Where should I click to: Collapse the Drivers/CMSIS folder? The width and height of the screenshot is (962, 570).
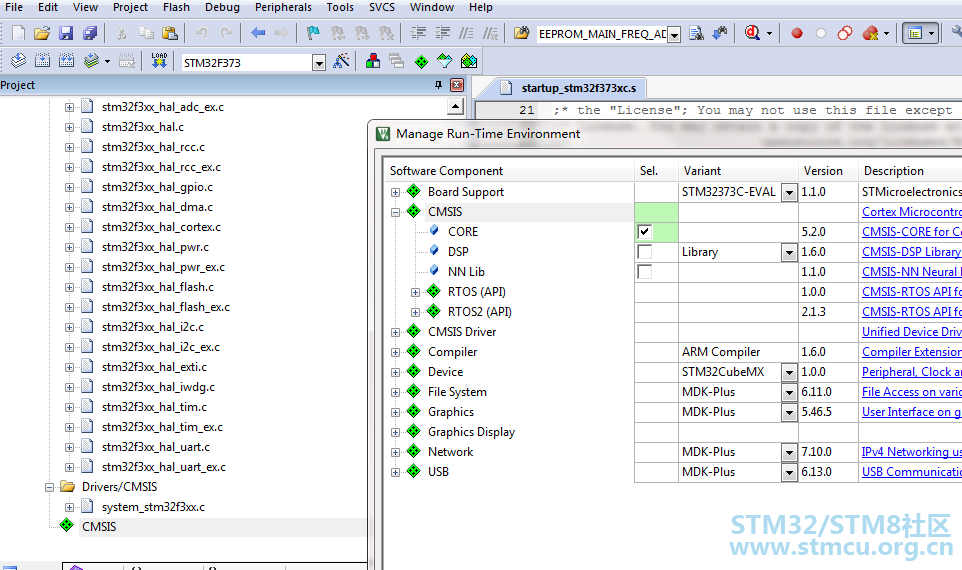click(x=49, y=487)
